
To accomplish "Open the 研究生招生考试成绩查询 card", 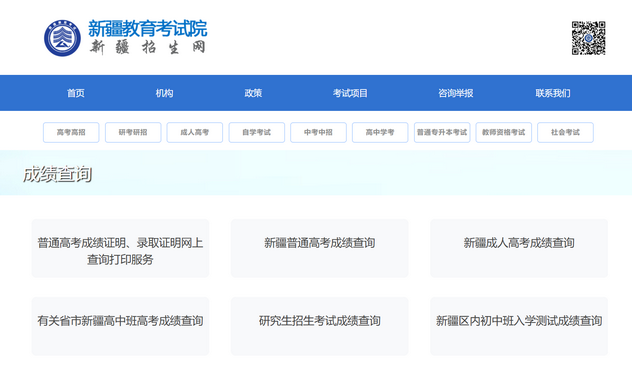I will click(x=320, y=326).
